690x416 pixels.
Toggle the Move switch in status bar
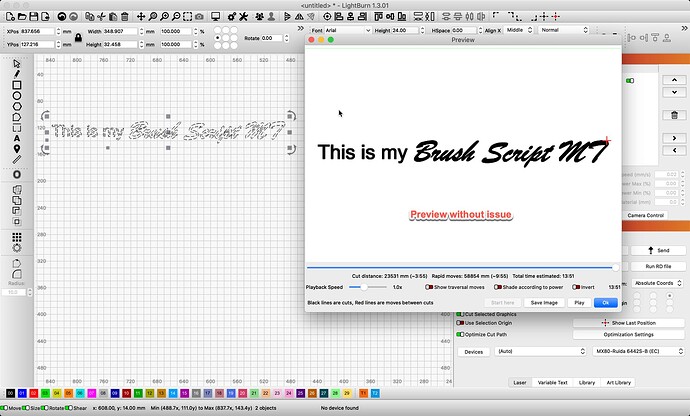4,408
